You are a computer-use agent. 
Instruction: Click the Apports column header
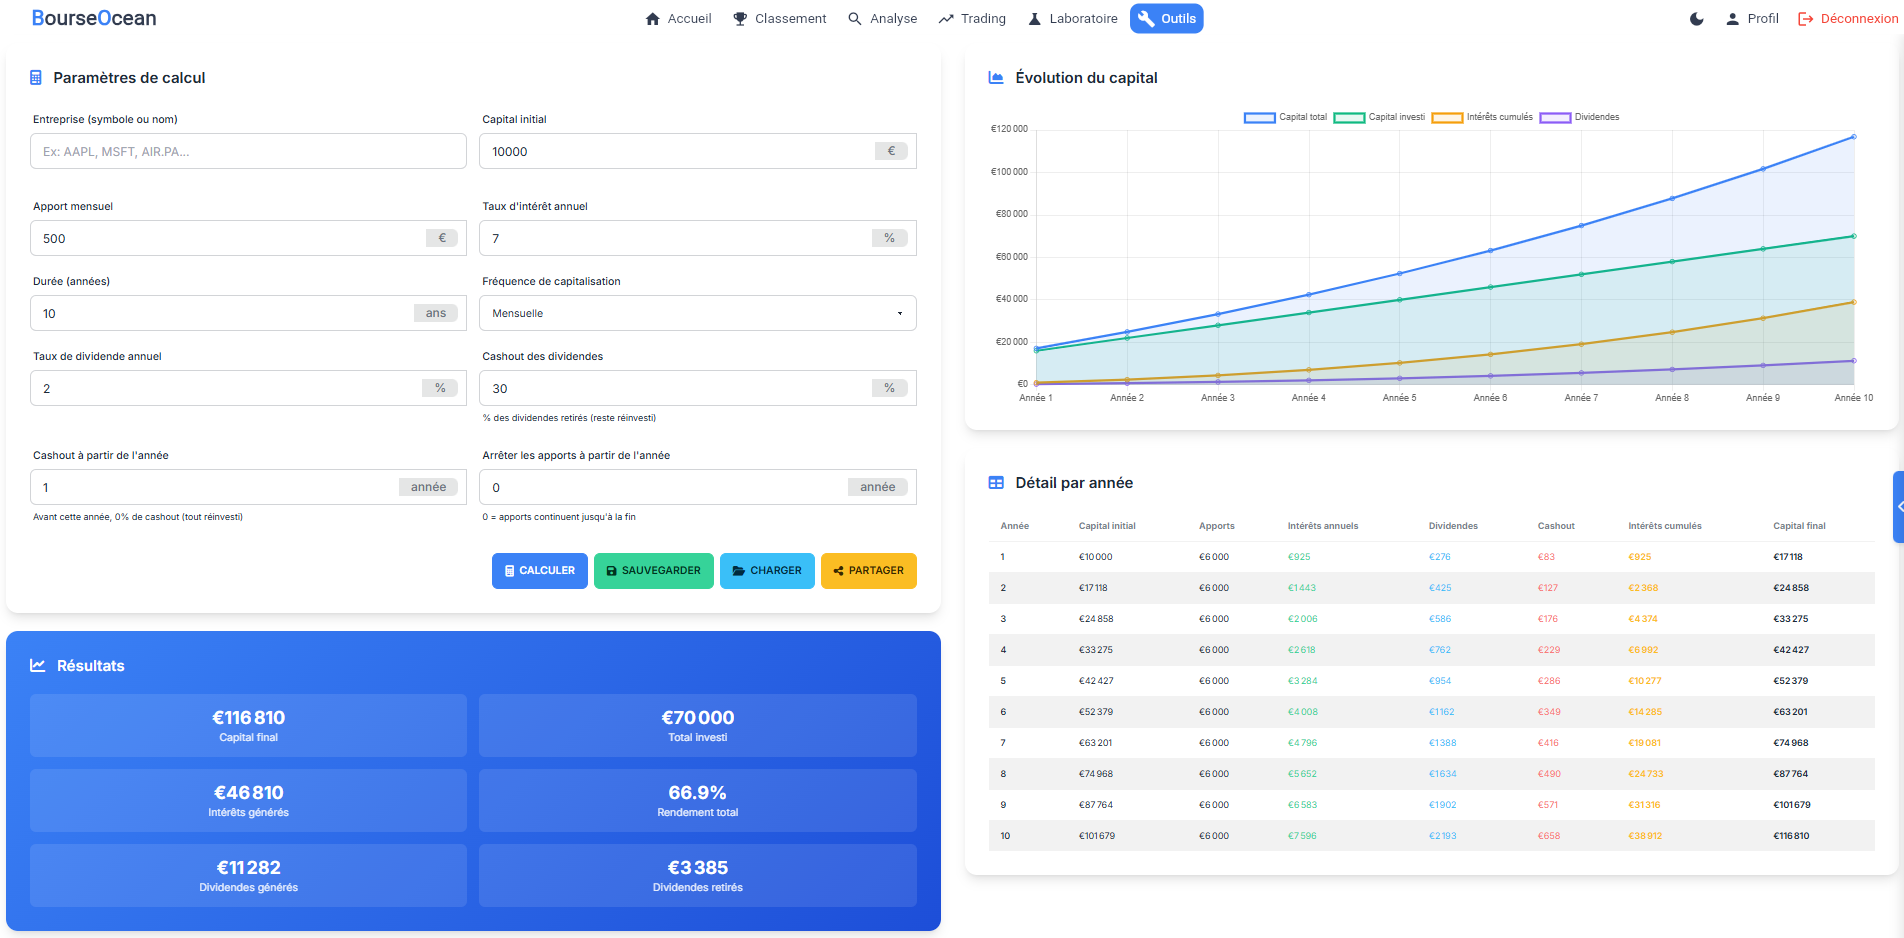tap(1216, 526)
